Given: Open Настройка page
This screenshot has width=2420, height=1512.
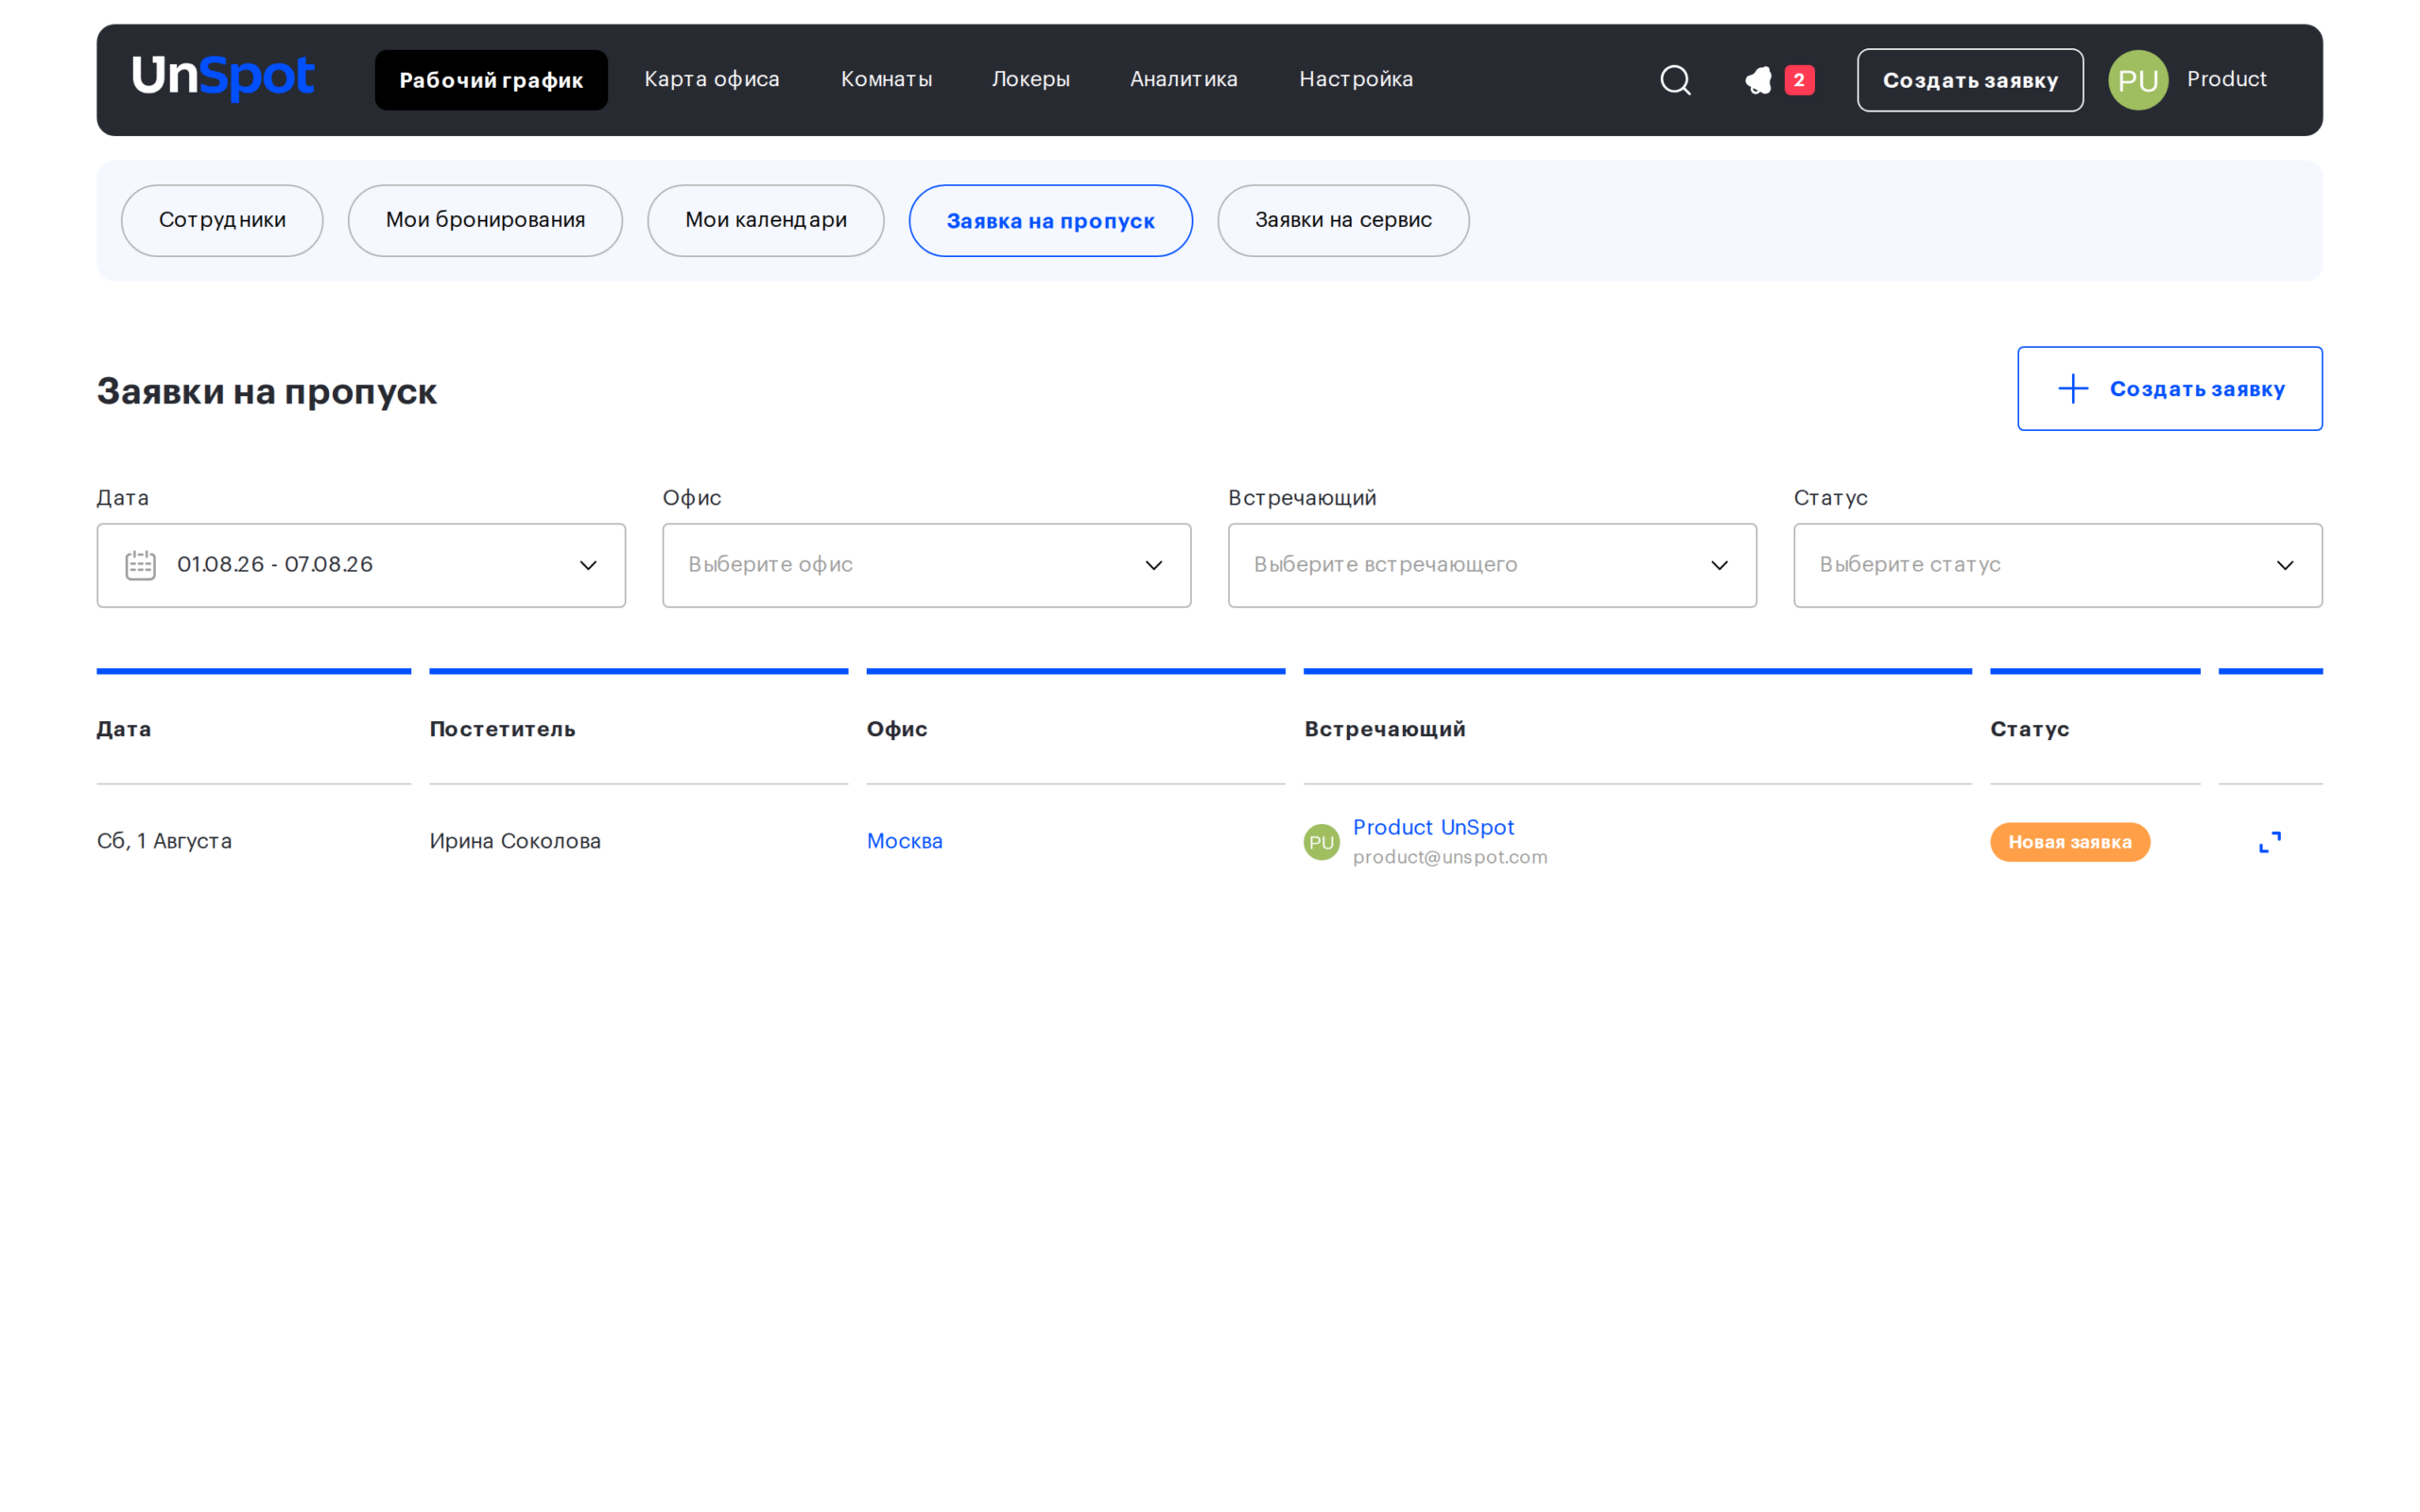Looking at the screenshot, I should click(1356, 79).
